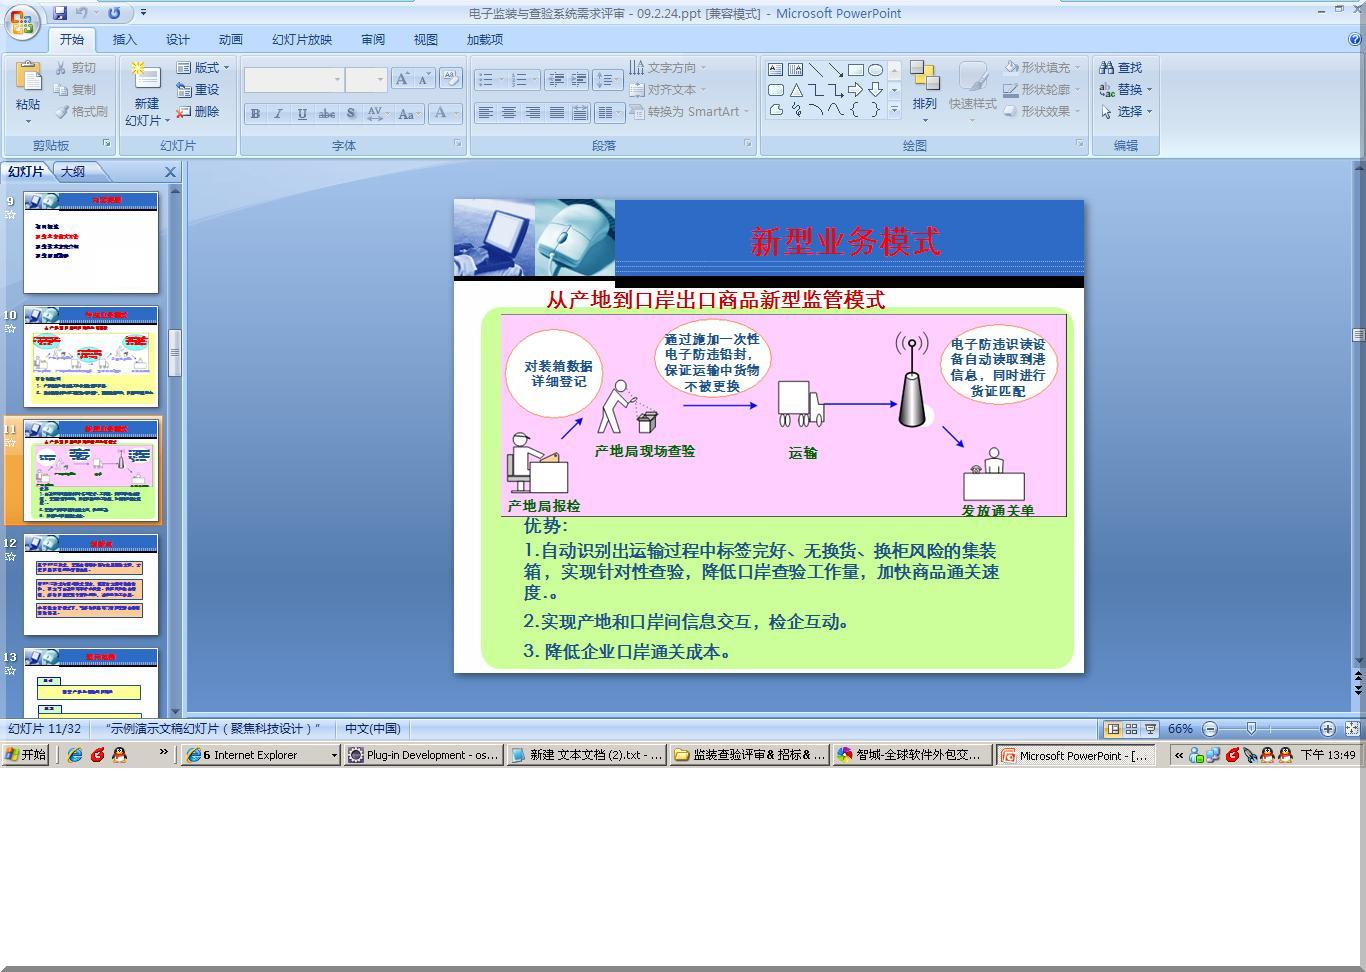Switch to the Outline (大纲) pane tab
The height and width of the screenshot is (972, 1366).
(x=73, y=172)
